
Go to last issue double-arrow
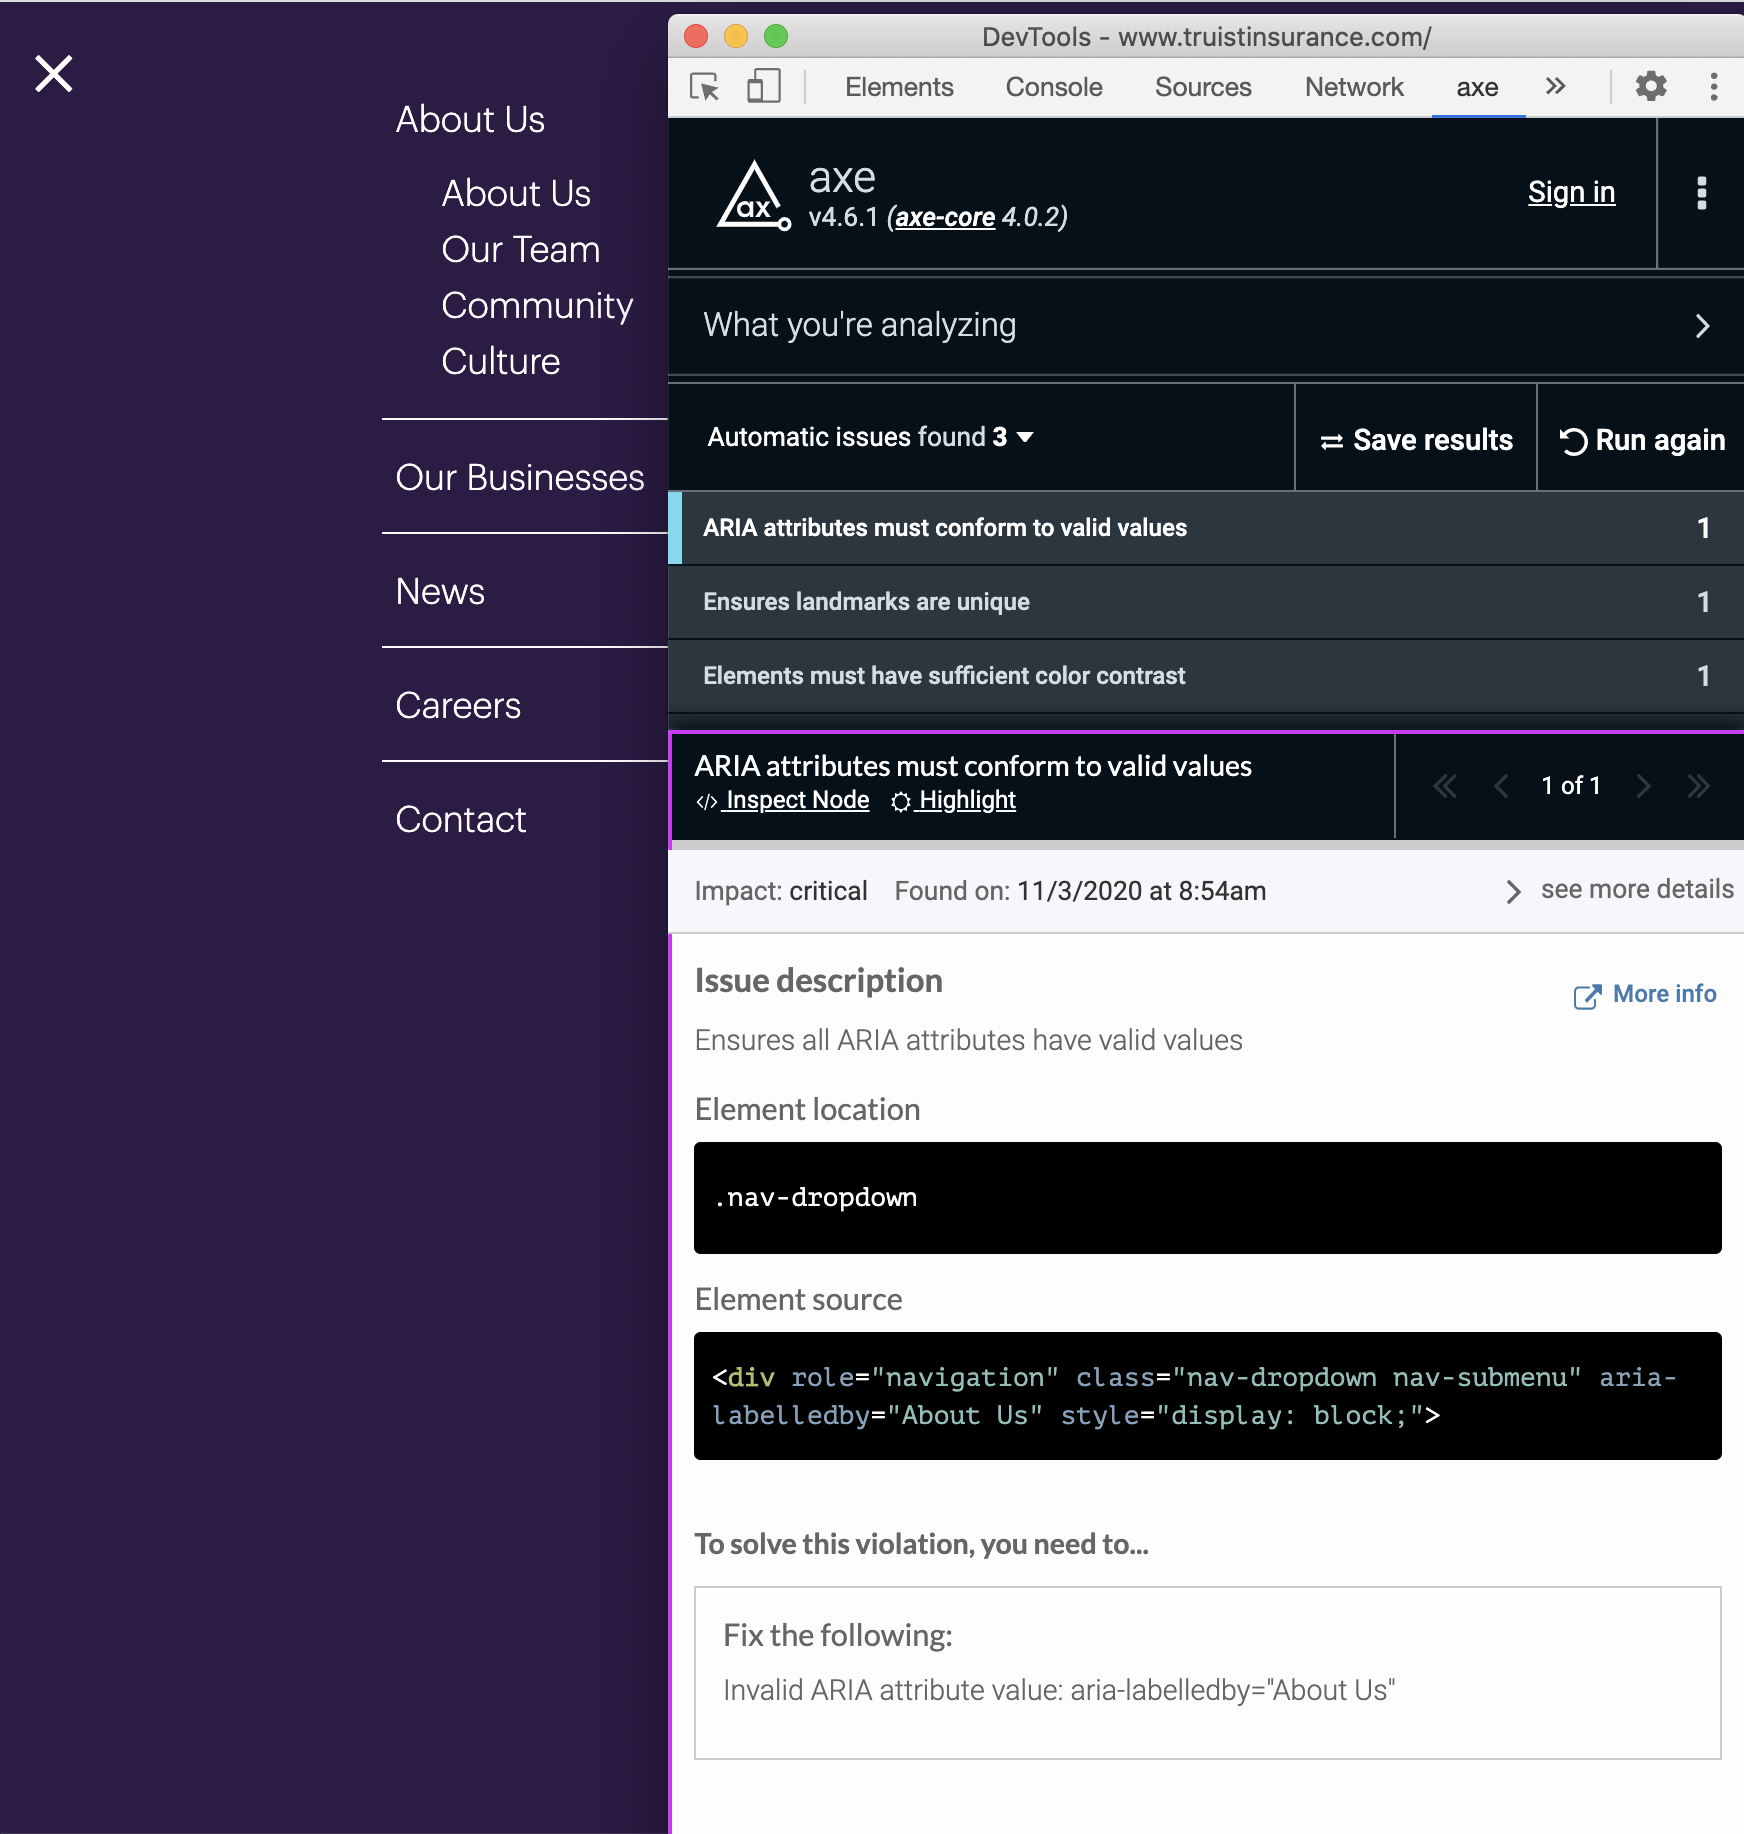click(1699, 786)
